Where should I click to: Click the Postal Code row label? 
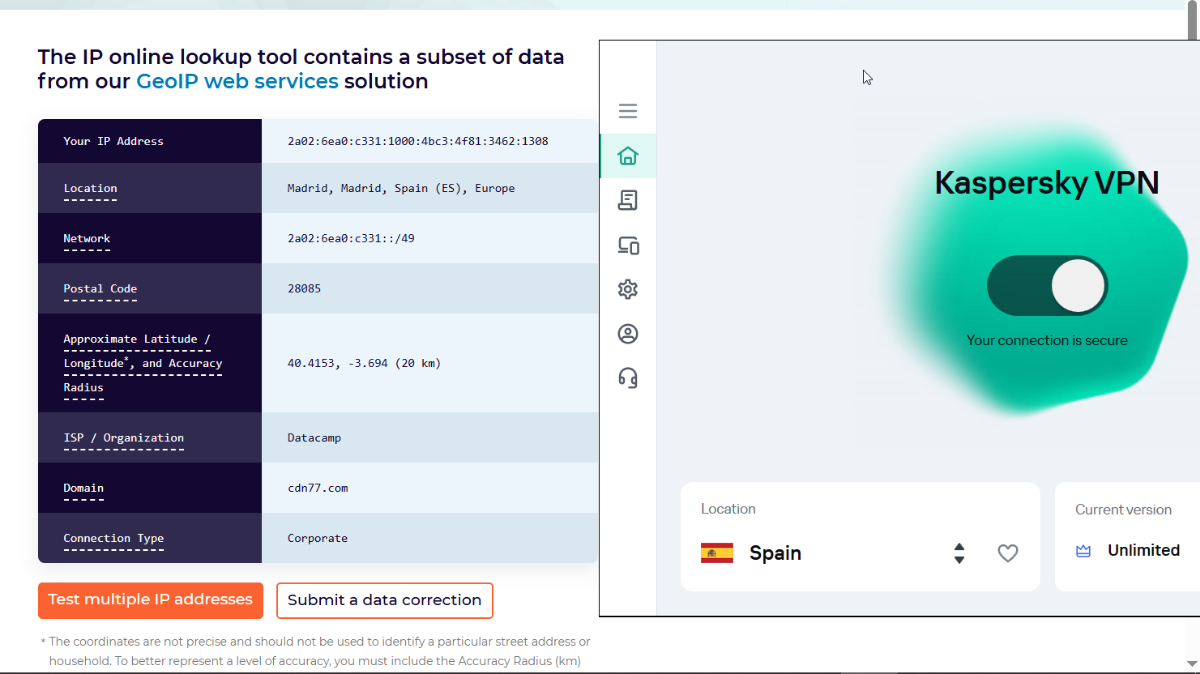100,288
